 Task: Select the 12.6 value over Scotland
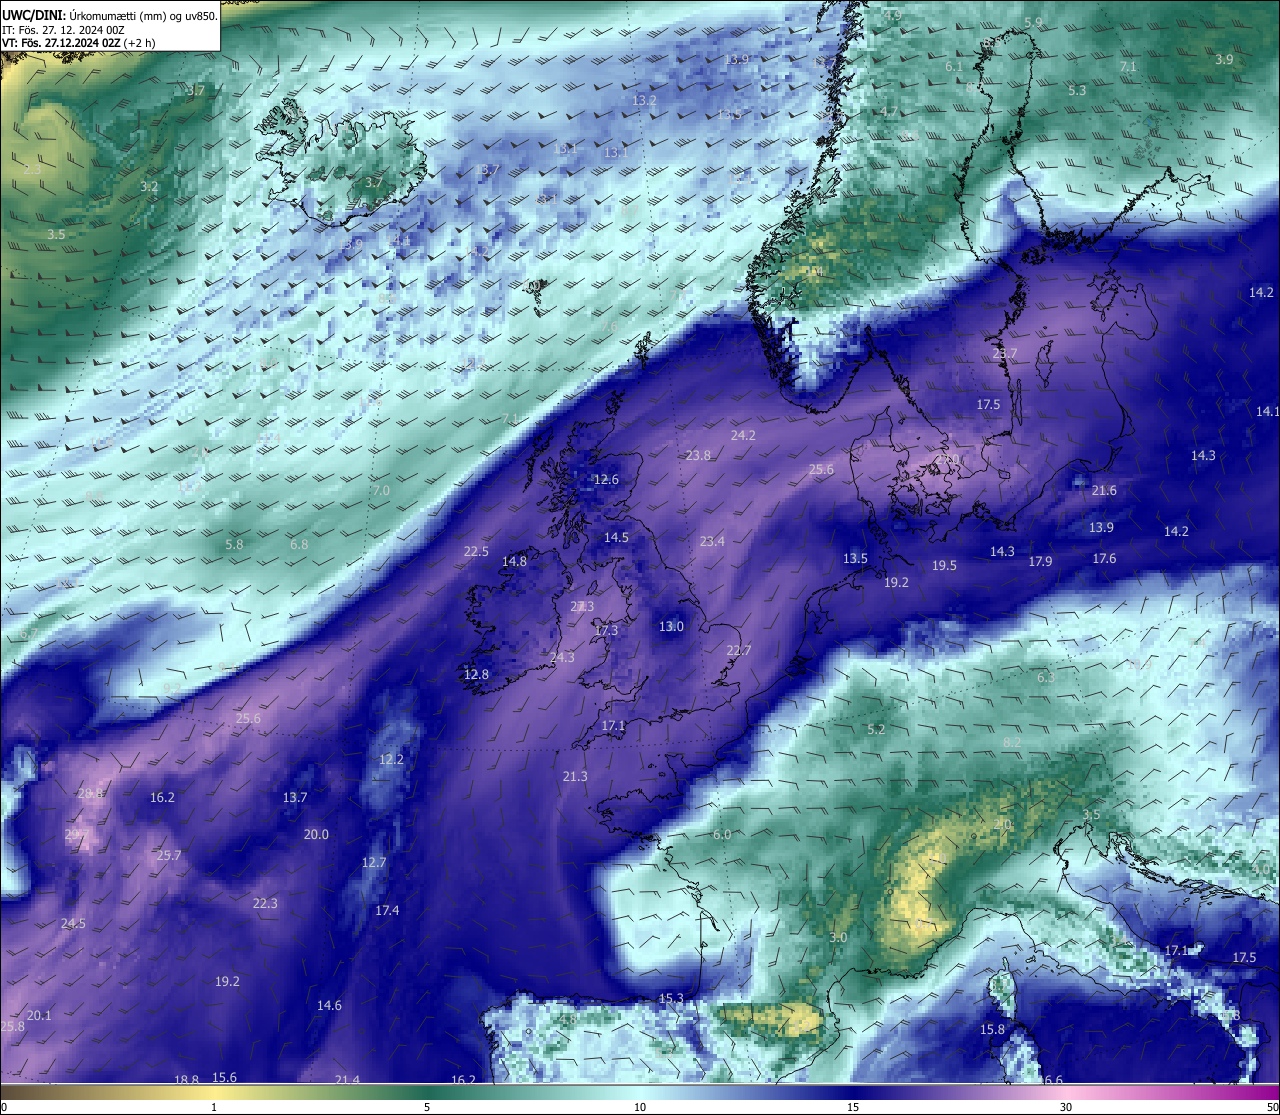[x=606, y=480]
